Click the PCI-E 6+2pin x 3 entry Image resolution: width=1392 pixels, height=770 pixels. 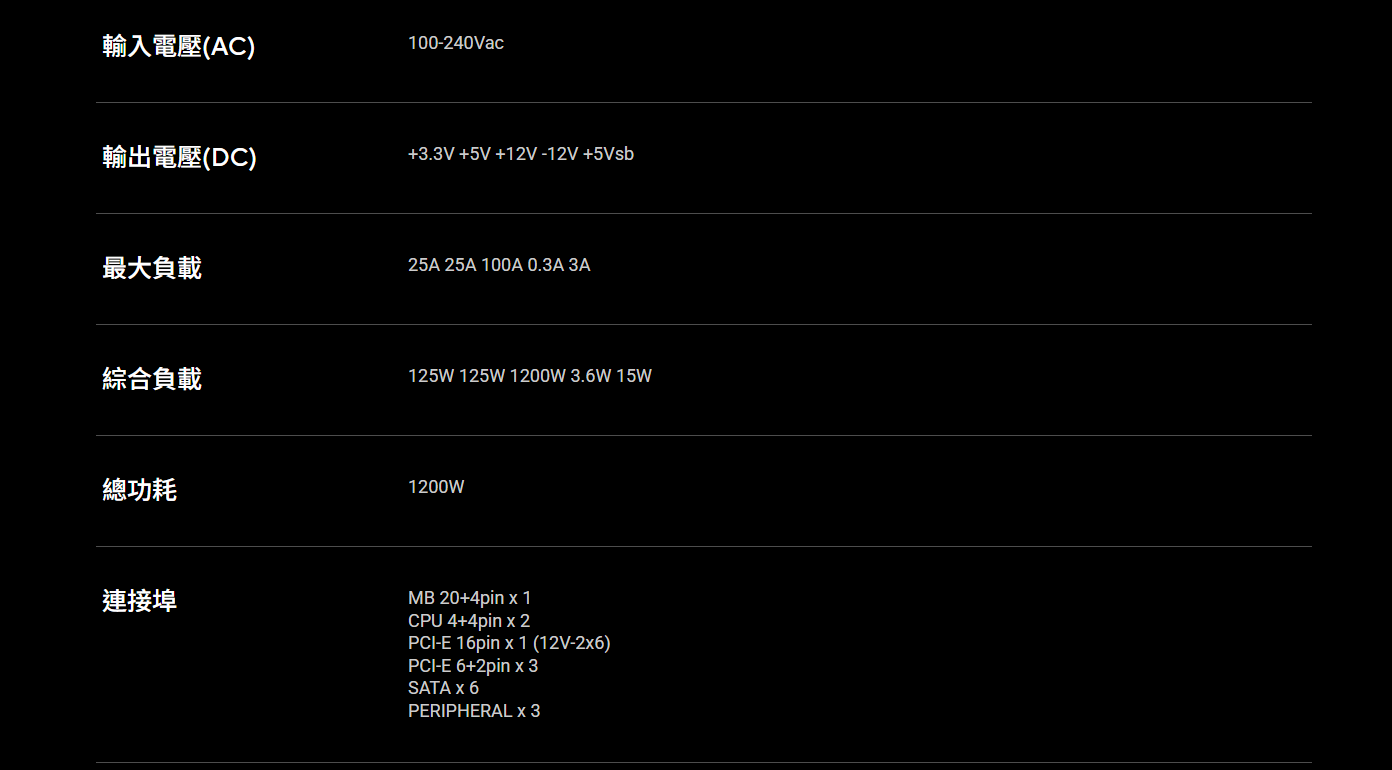473,666
